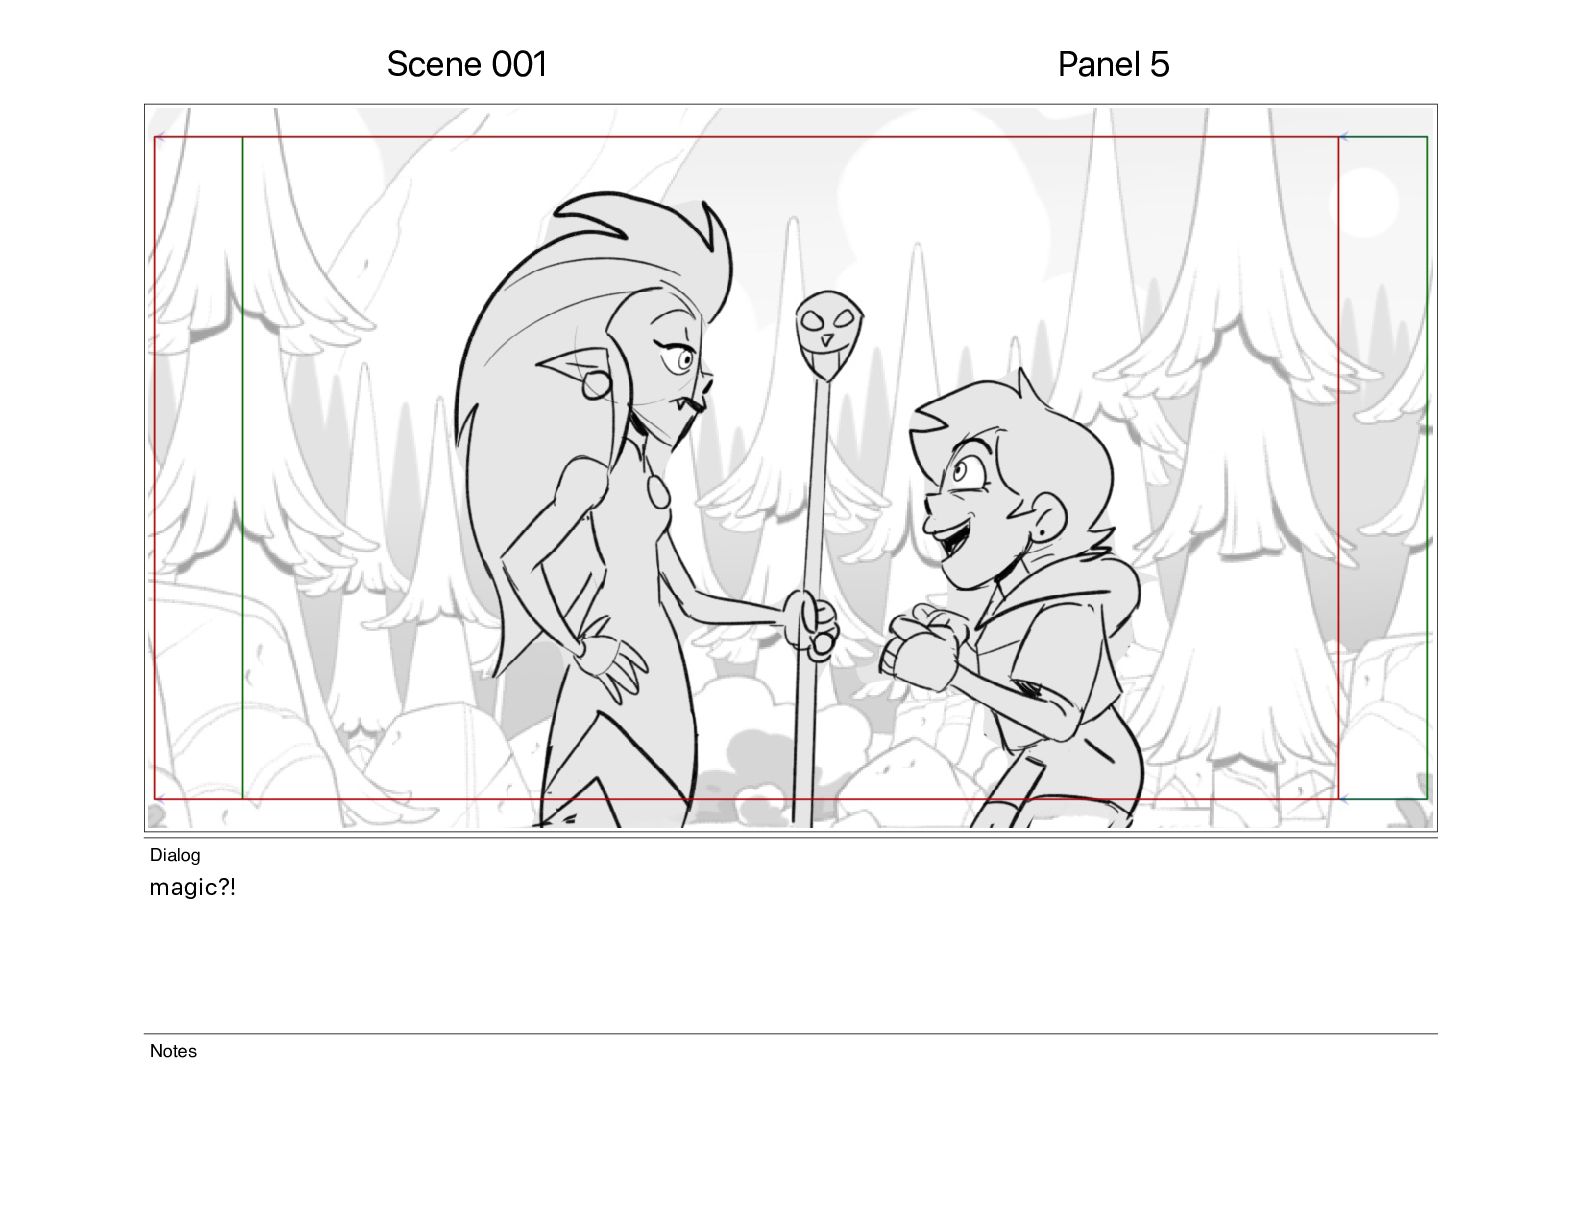The height and width of the screenshot is (1224, 1584).
Task: Click the 'Dialog' section label
Action: [x=175, y=855]
